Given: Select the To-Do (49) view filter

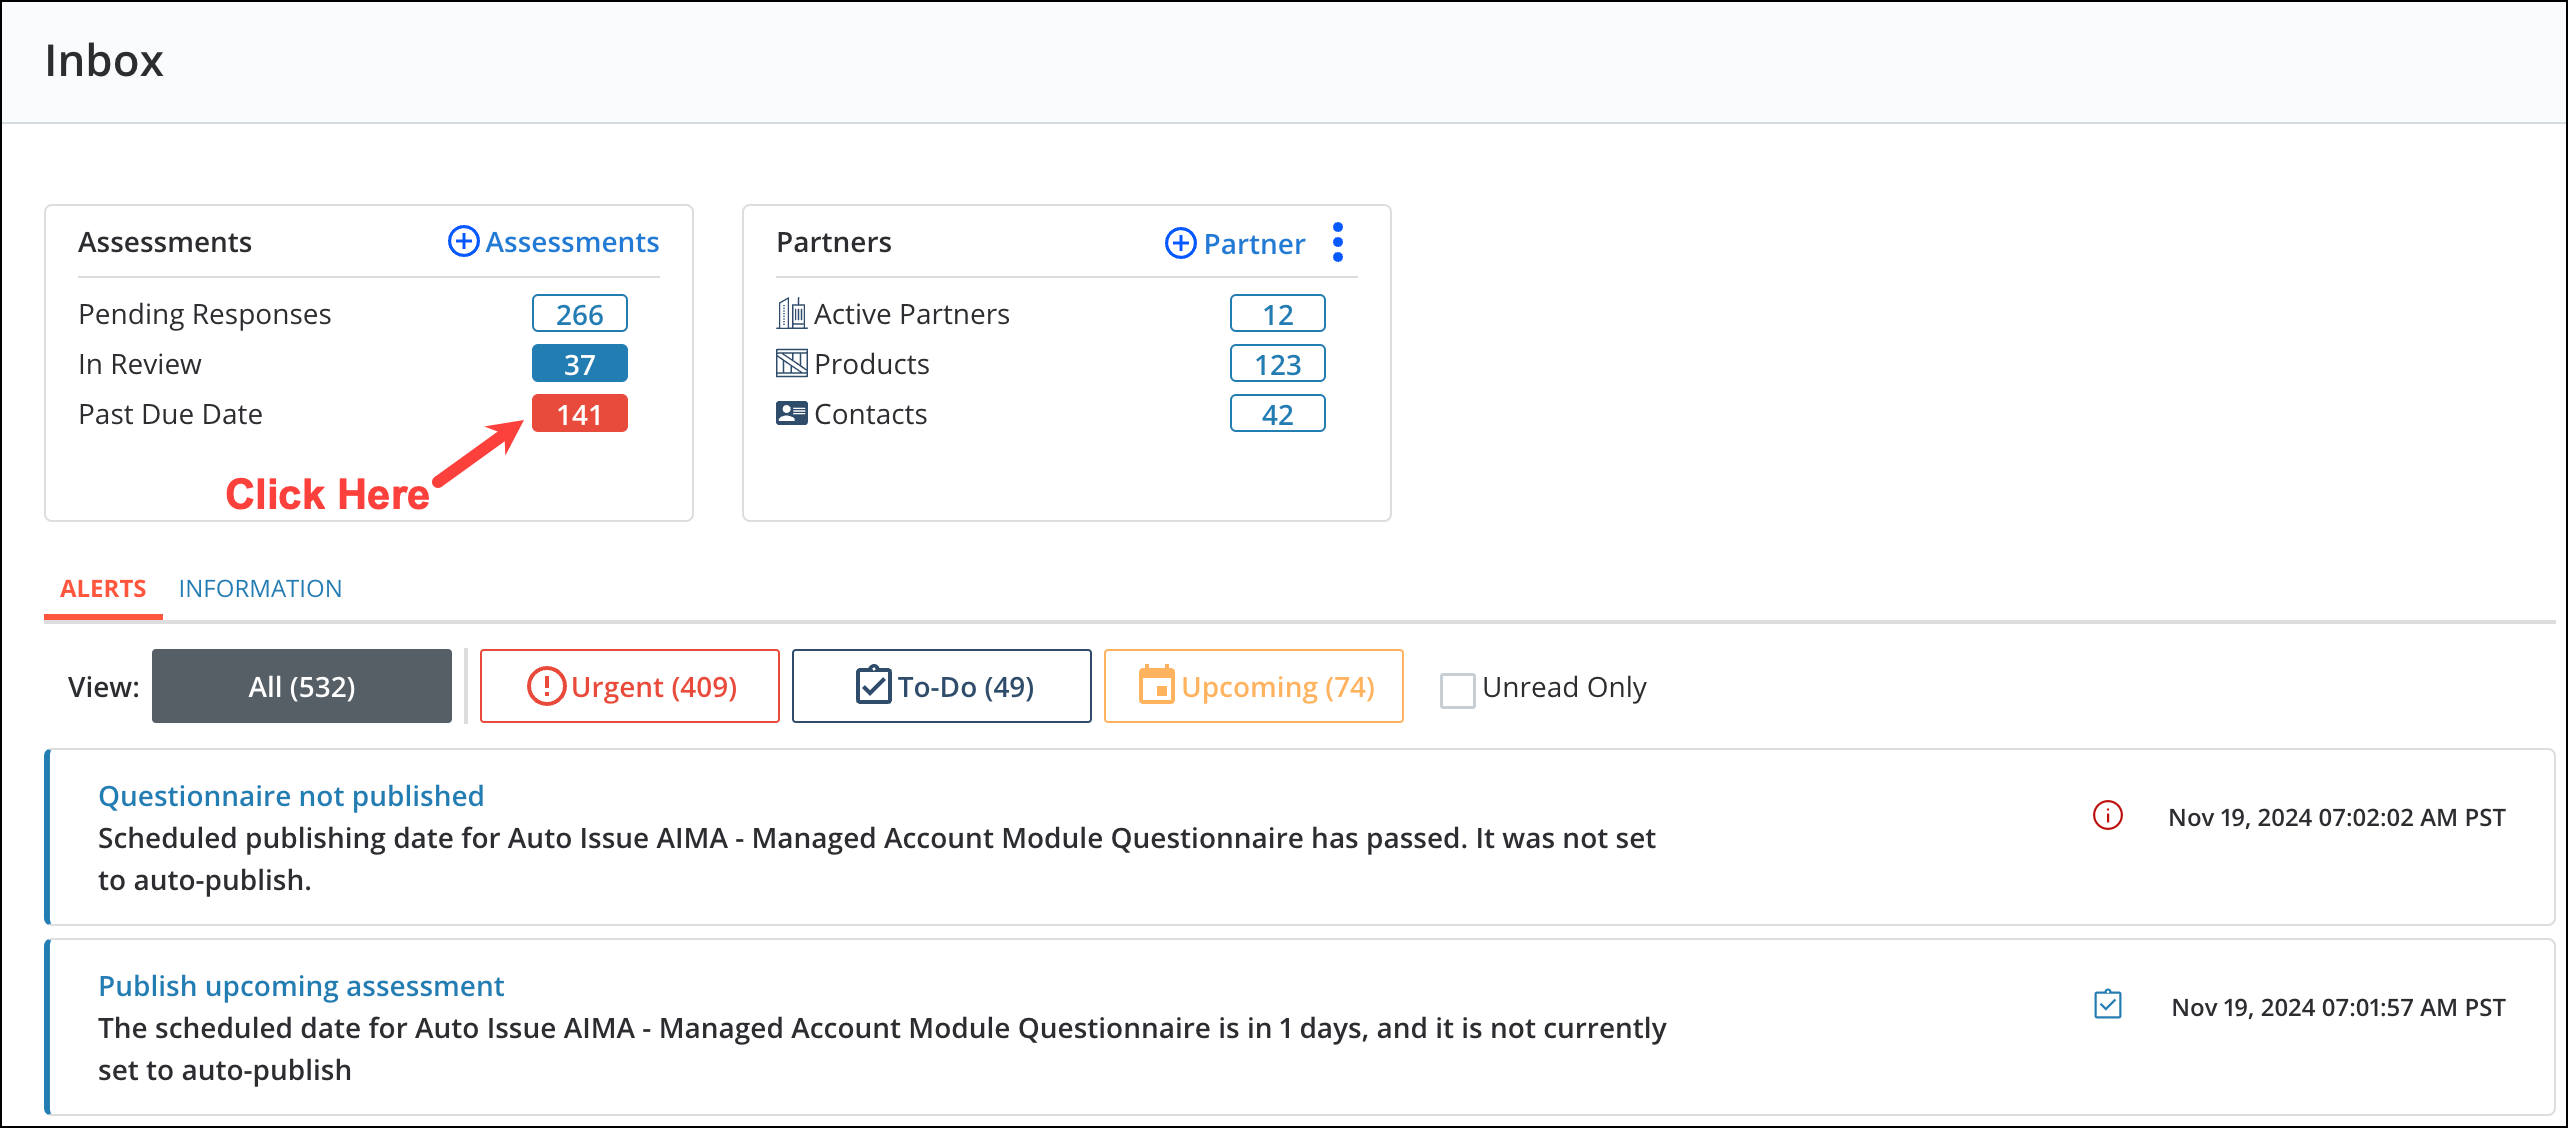Looking at the screenshot, I should (x=941, y=686).
